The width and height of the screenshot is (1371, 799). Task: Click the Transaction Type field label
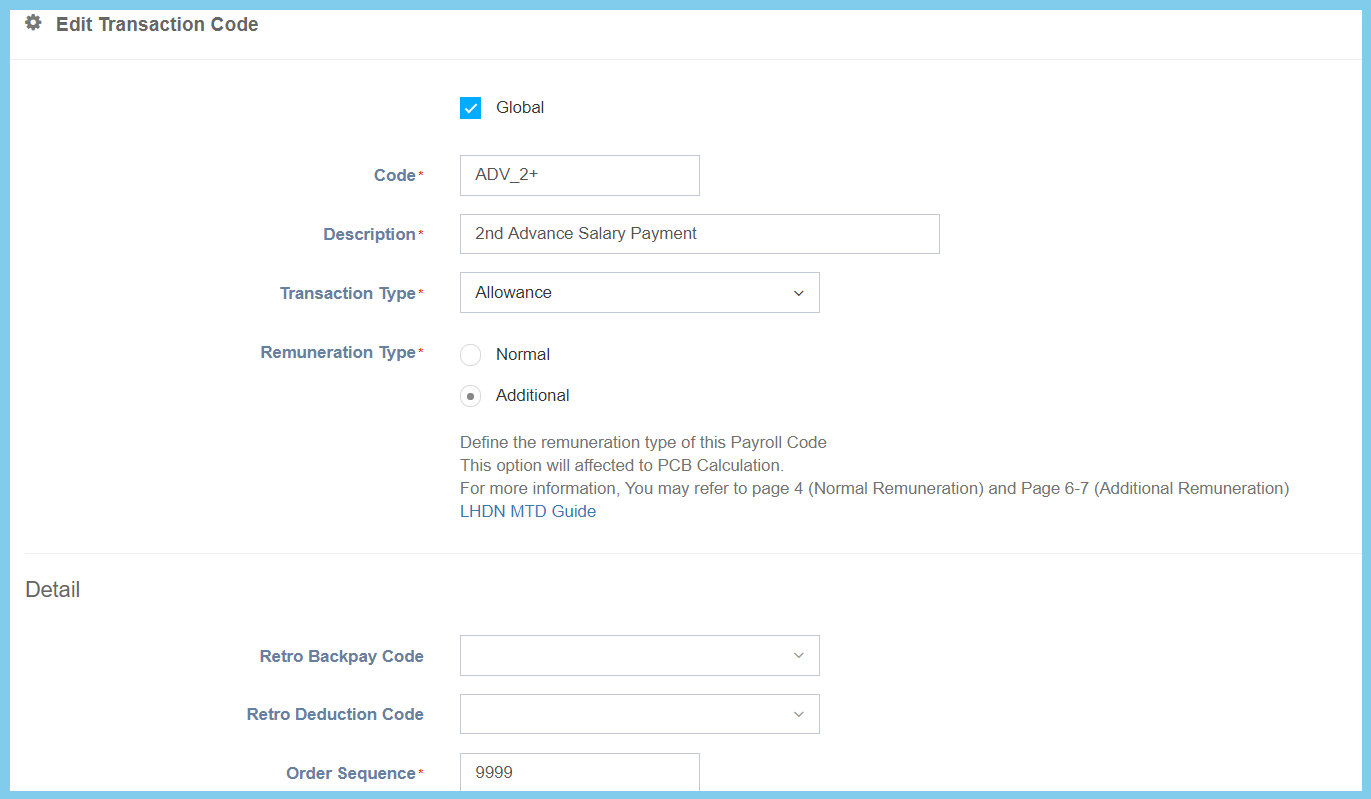347,294
